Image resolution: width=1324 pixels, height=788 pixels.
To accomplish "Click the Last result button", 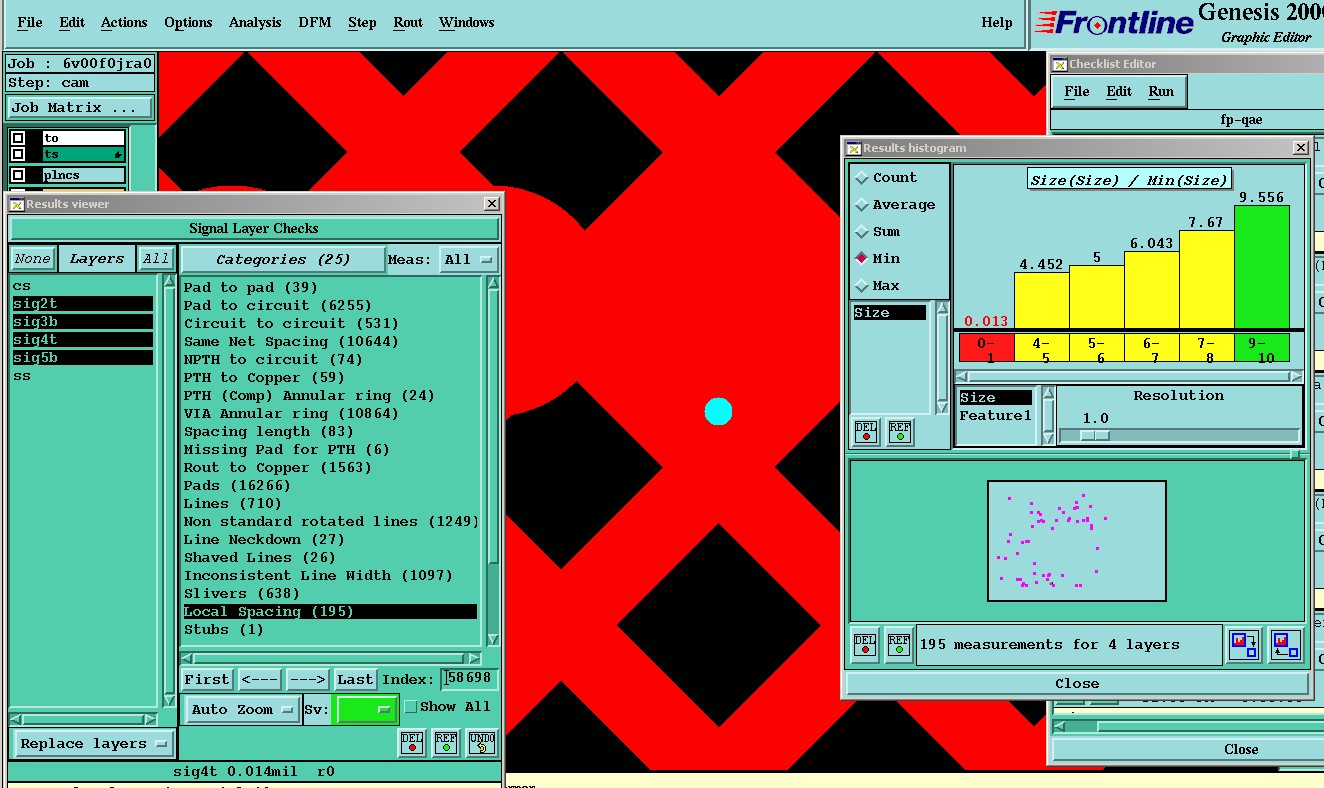I will point(355,679).
